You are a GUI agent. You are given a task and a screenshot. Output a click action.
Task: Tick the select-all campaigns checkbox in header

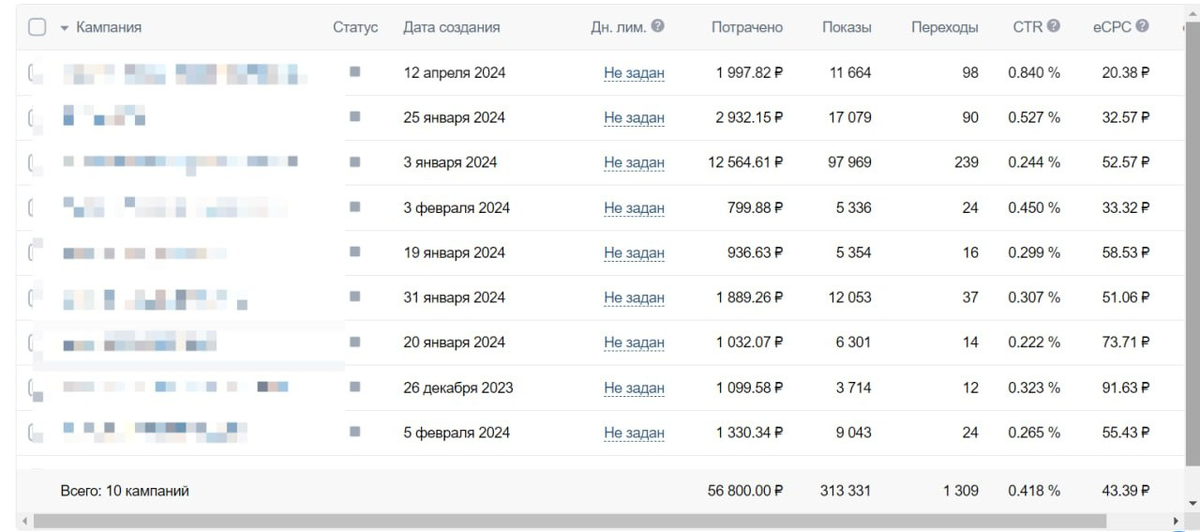tap(37, 28)
